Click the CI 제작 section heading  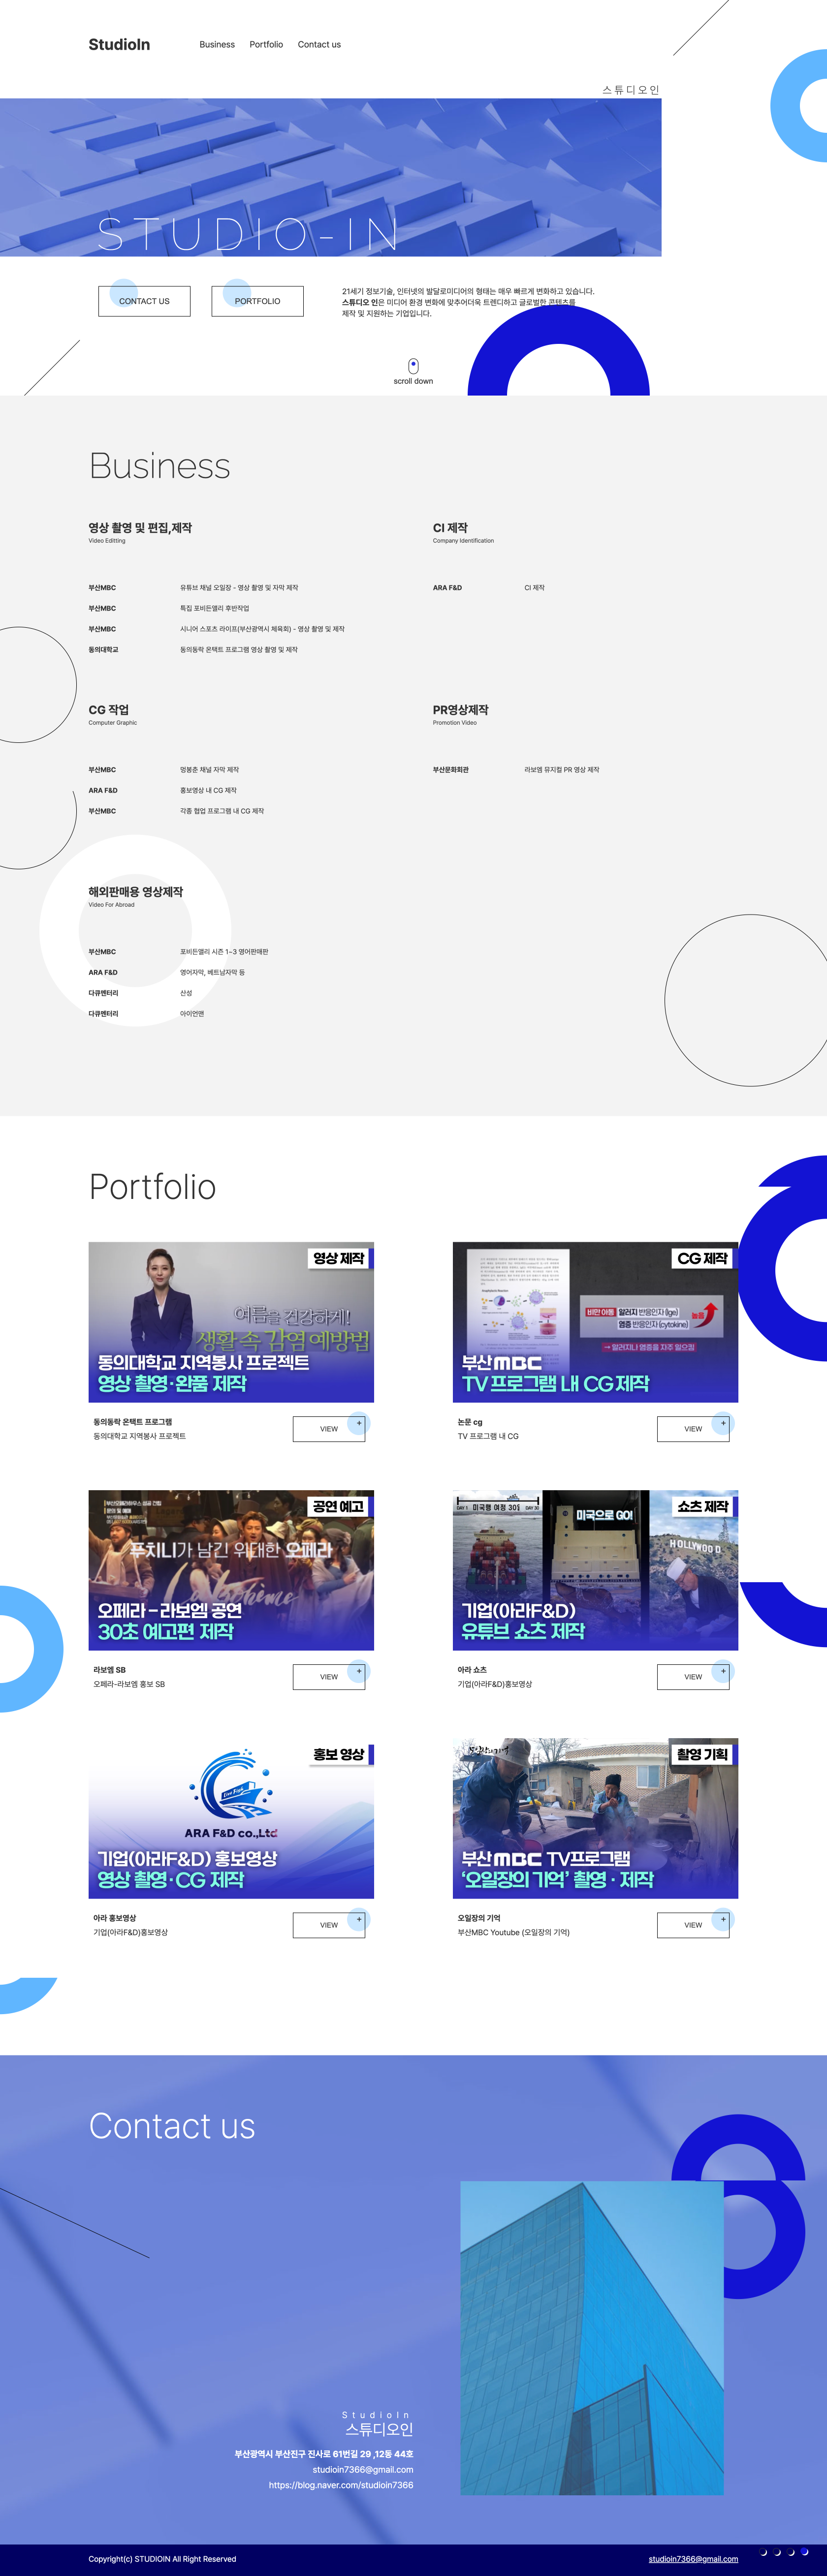click(450, 528)
